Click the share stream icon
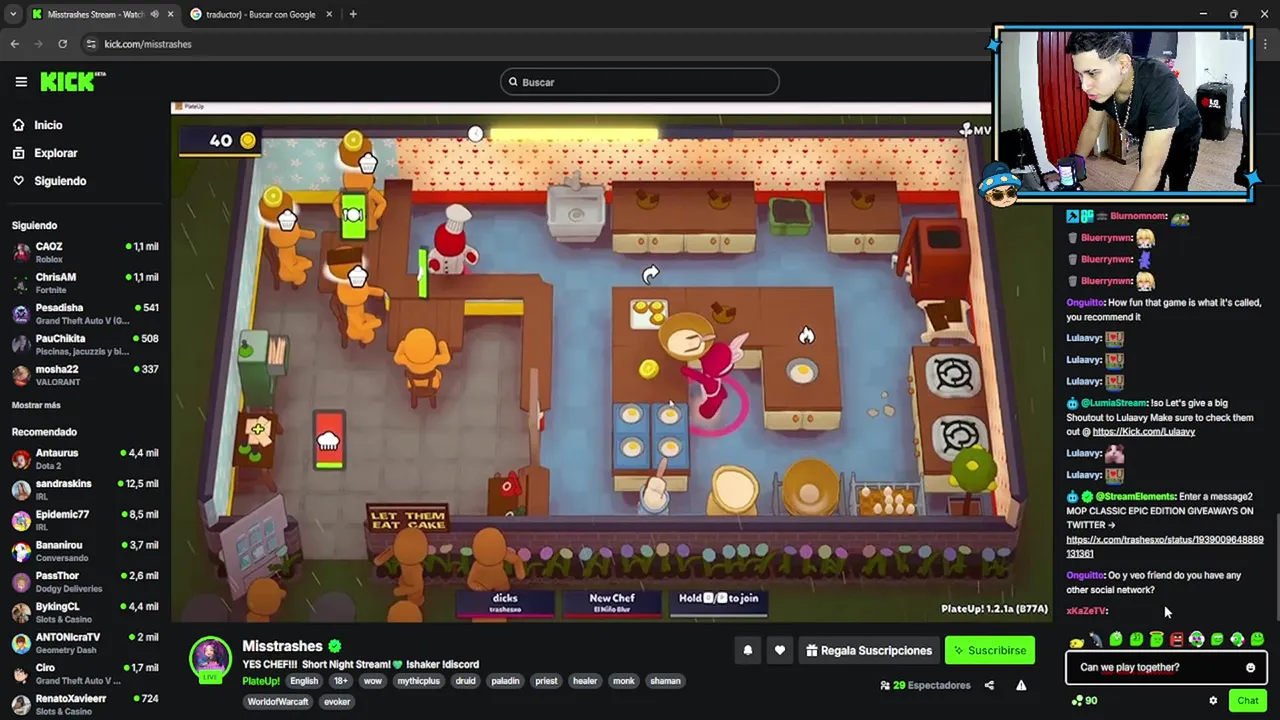 (989, 685)
